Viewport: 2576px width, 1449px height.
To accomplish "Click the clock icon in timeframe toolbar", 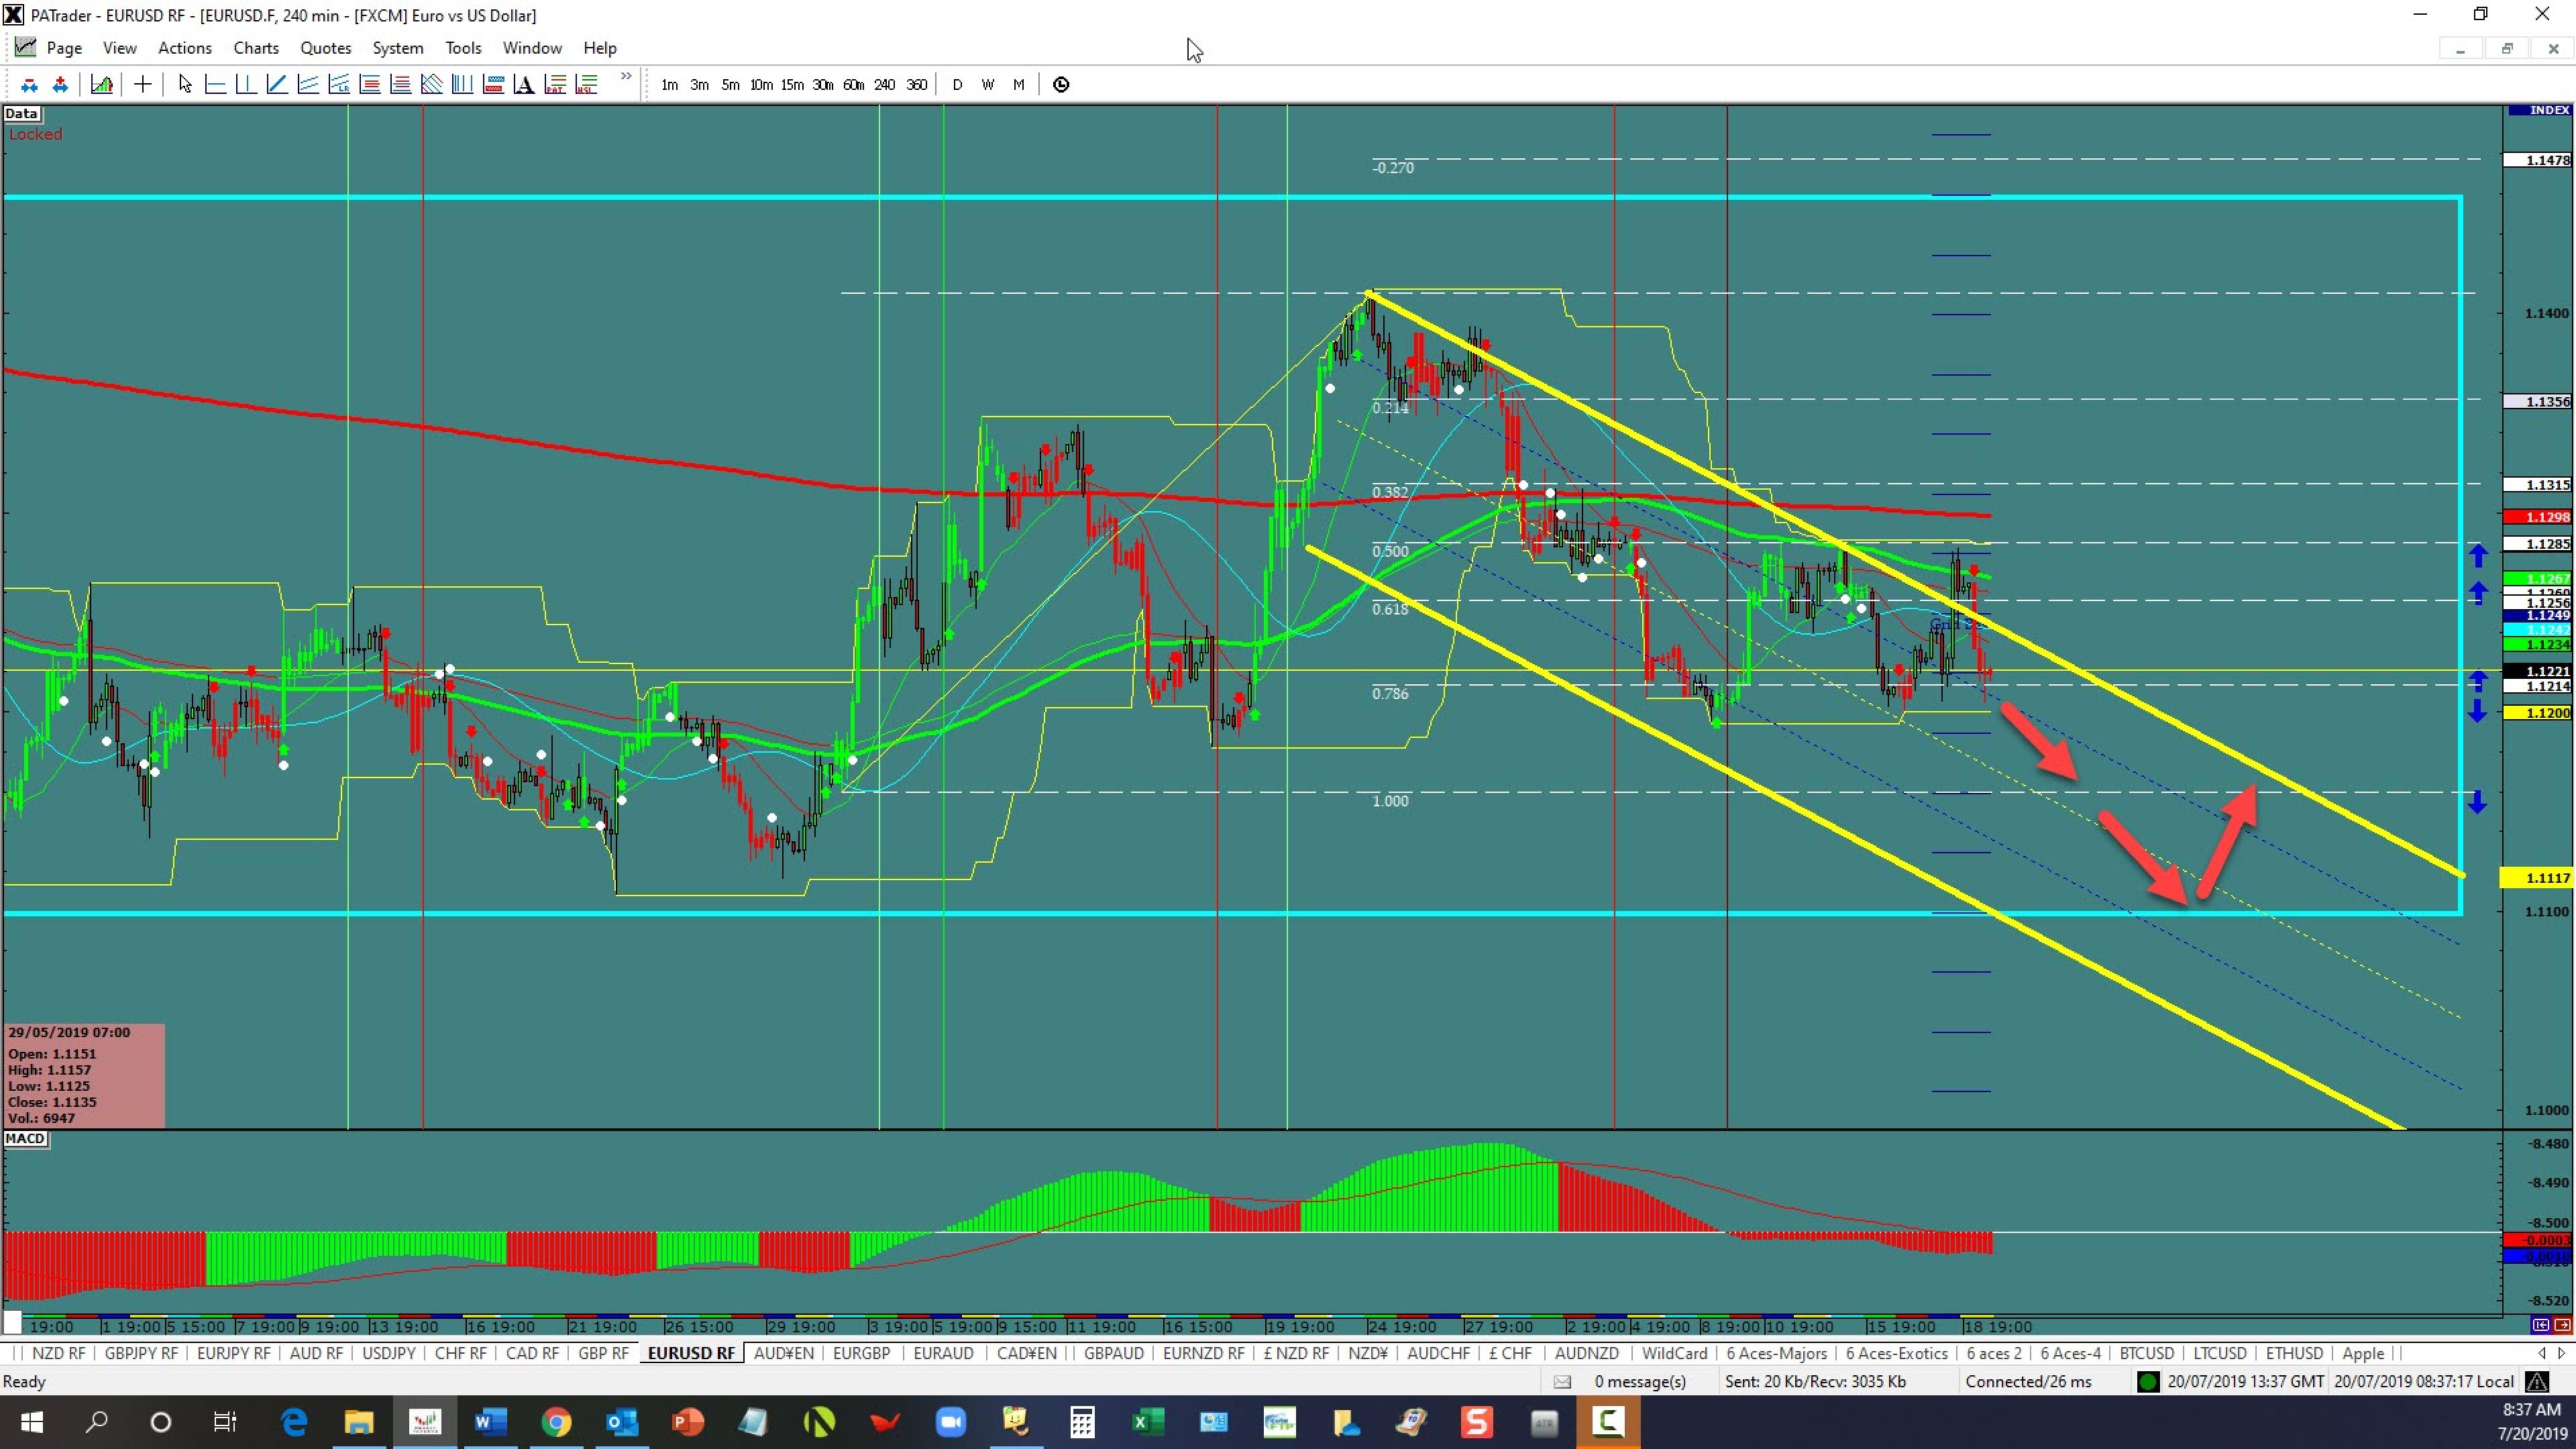I will tap(1061, 85).
